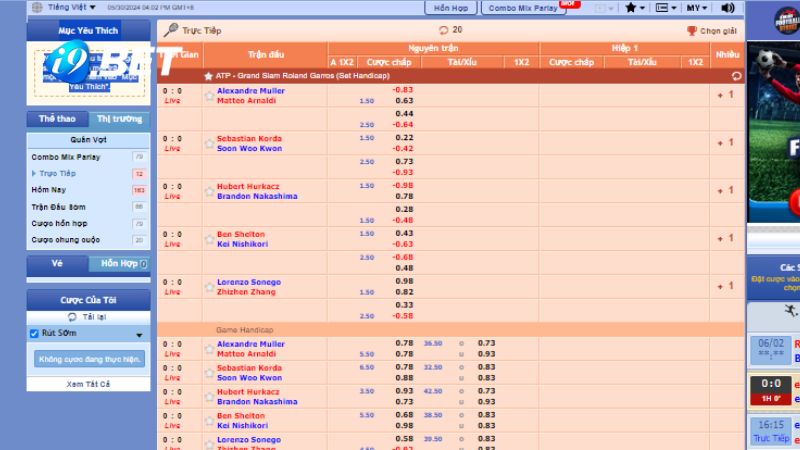Click the Combo Mix Parlay top button

[x=522, y=8]
